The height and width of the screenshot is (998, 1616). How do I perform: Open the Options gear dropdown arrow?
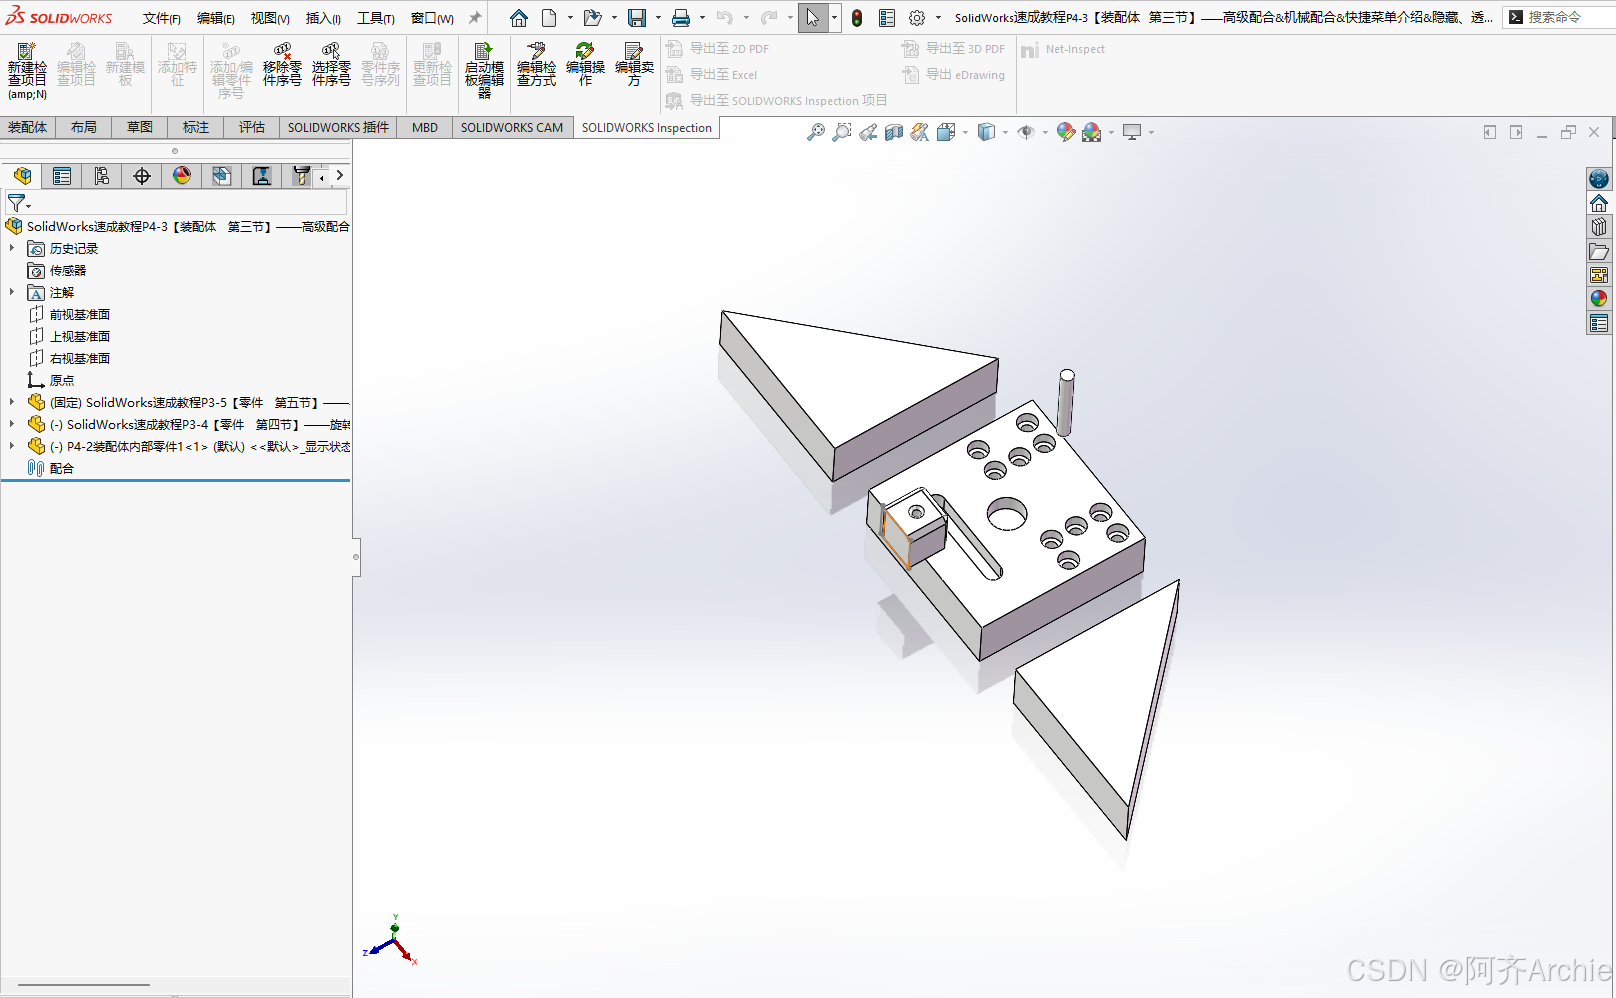[938, 18]
